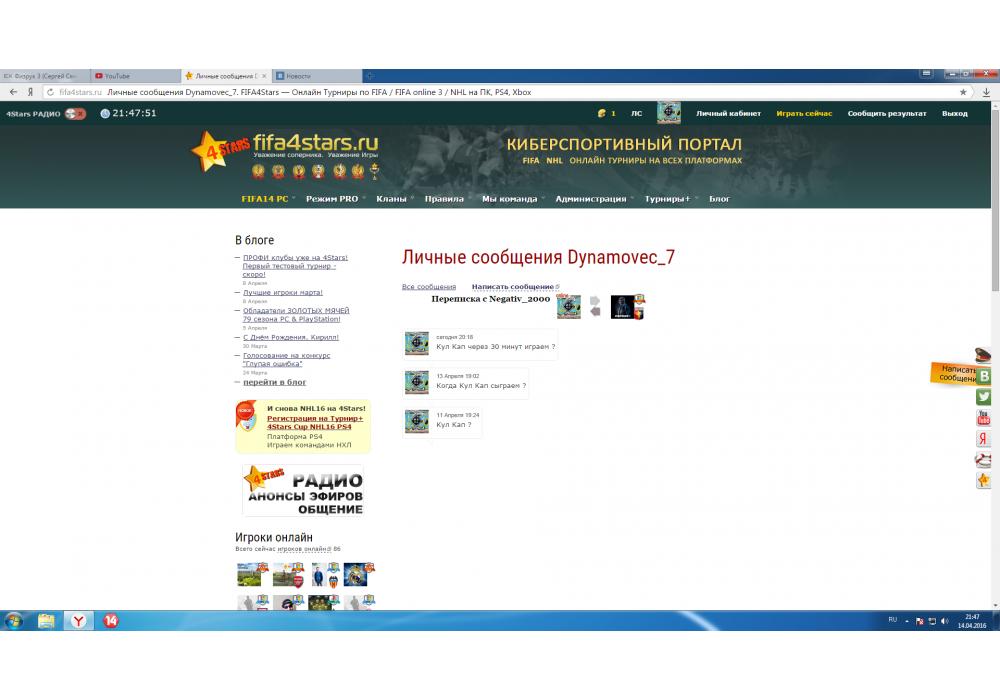This screenshot has height=700, width=1000.
Task: Click the VK share icon in sidebar
Action: tap(984, 376)
